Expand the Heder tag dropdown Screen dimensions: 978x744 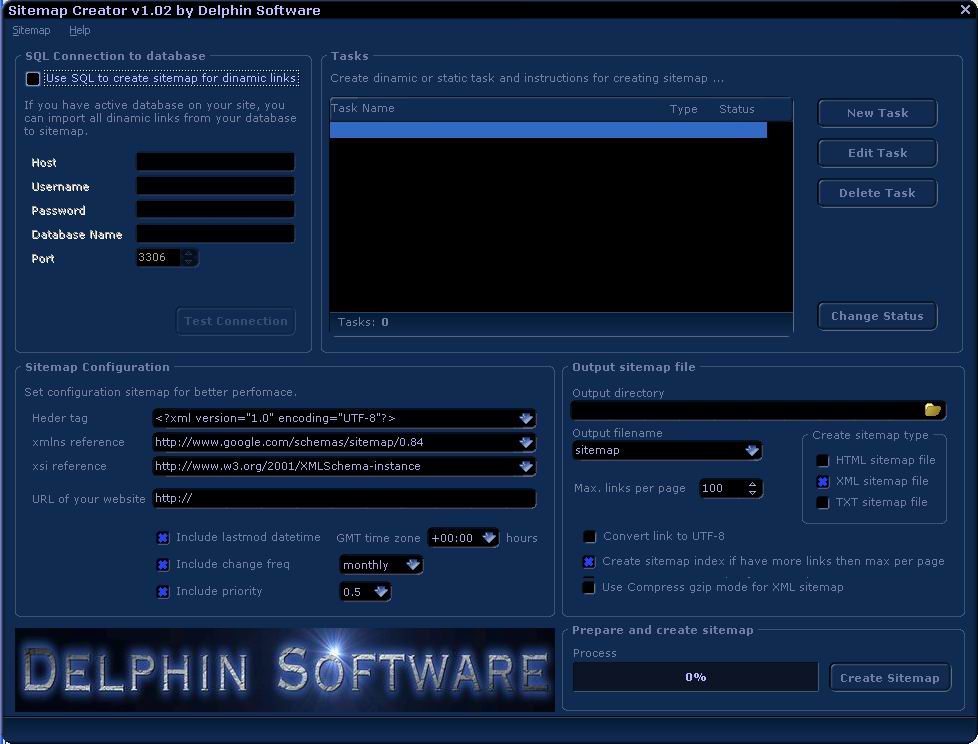(x=526, y=418)
